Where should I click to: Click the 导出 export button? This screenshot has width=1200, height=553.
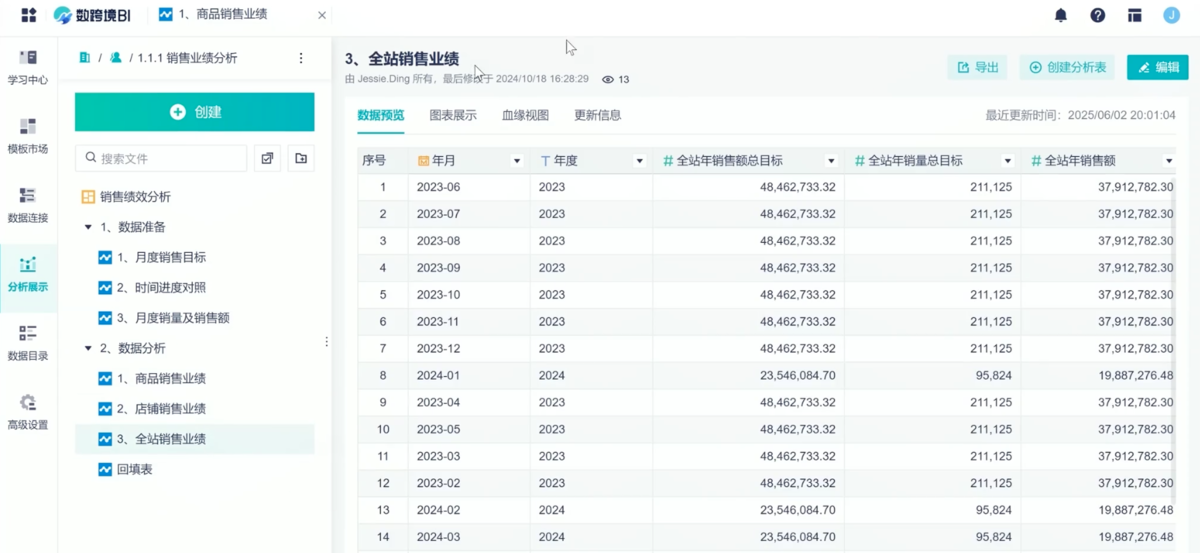pyautogui.click(x=977, y=67)
